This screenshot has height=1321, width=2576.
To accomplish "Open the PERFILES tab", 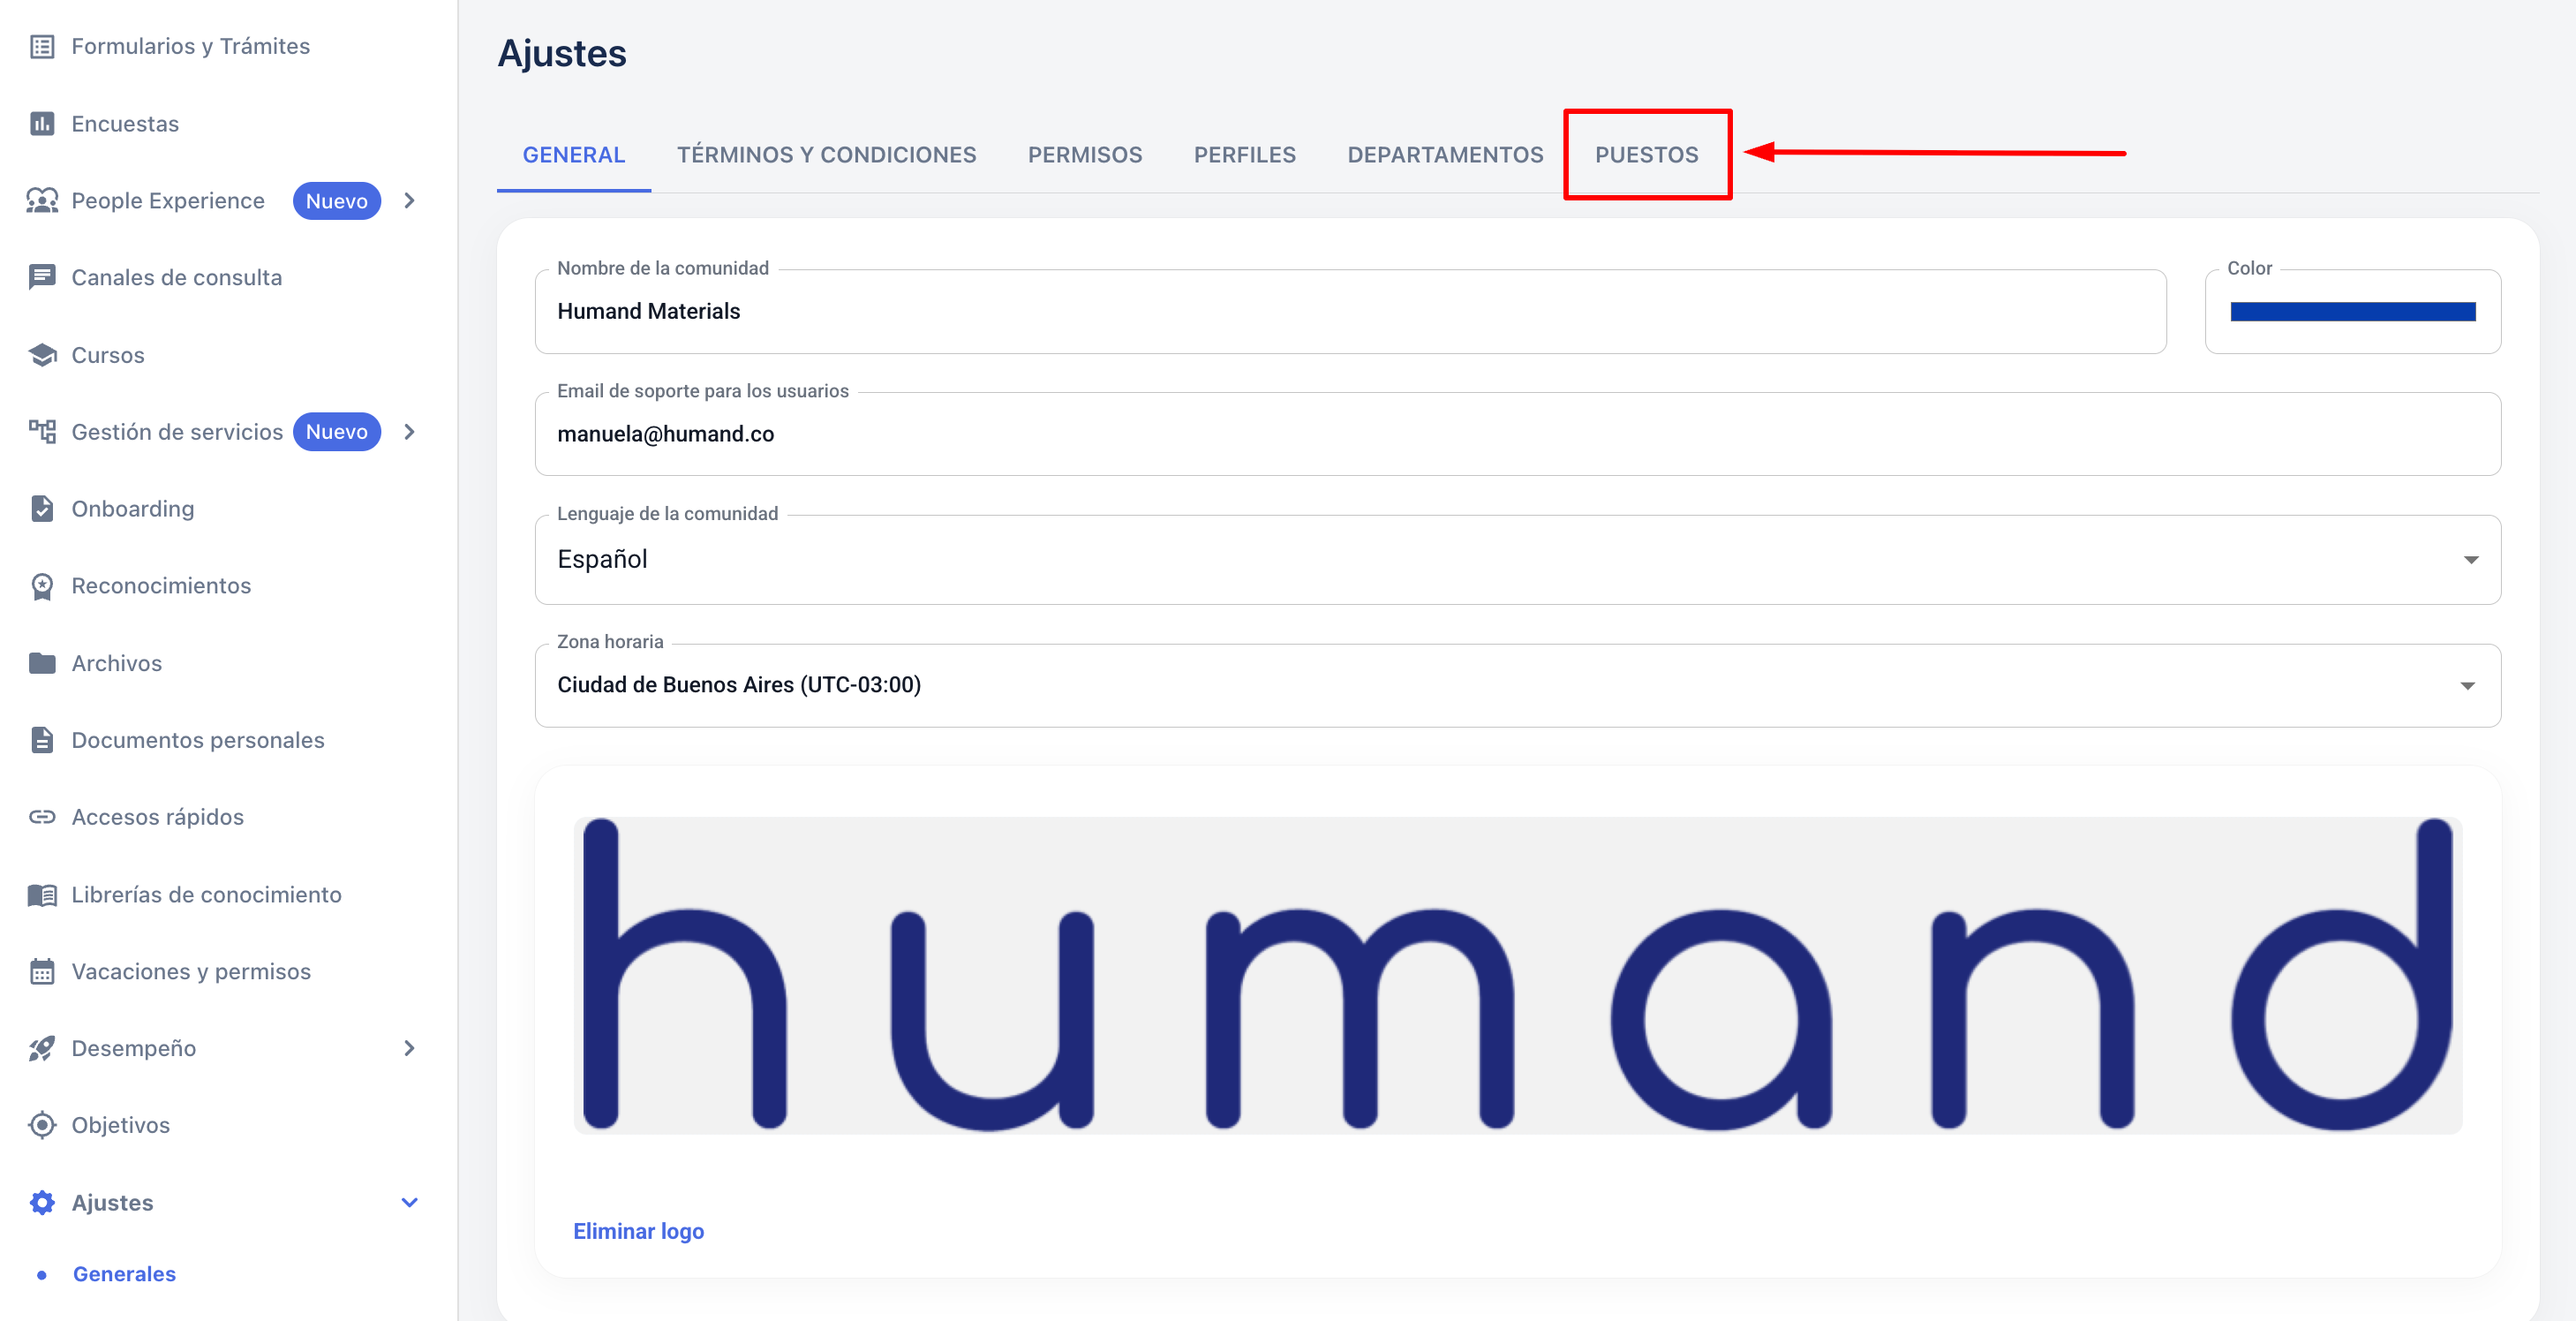I will [x=1244, y=155].
